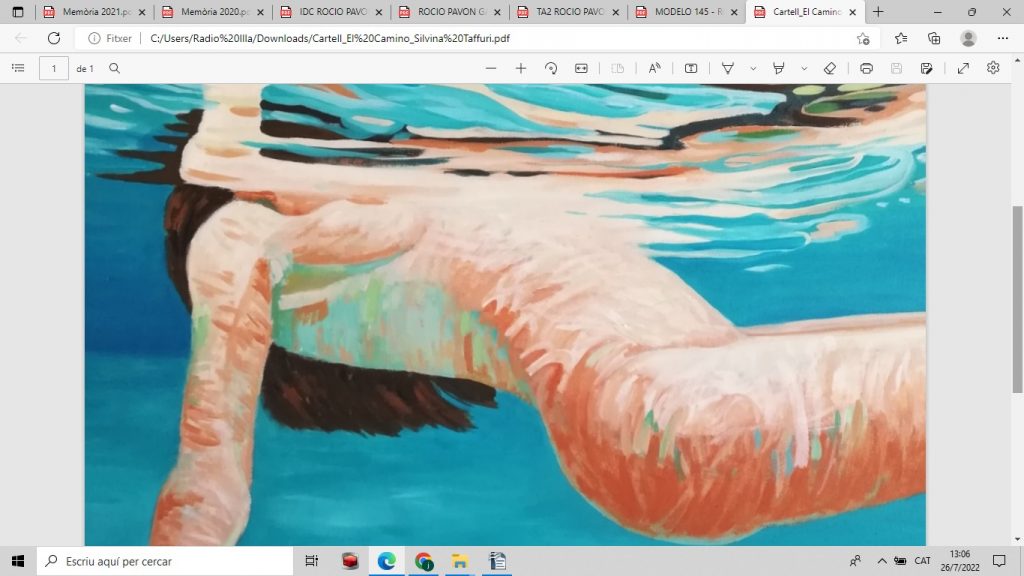
Task: Switch to the ROCIO PAVON G tab
Action: click(452, 12)
